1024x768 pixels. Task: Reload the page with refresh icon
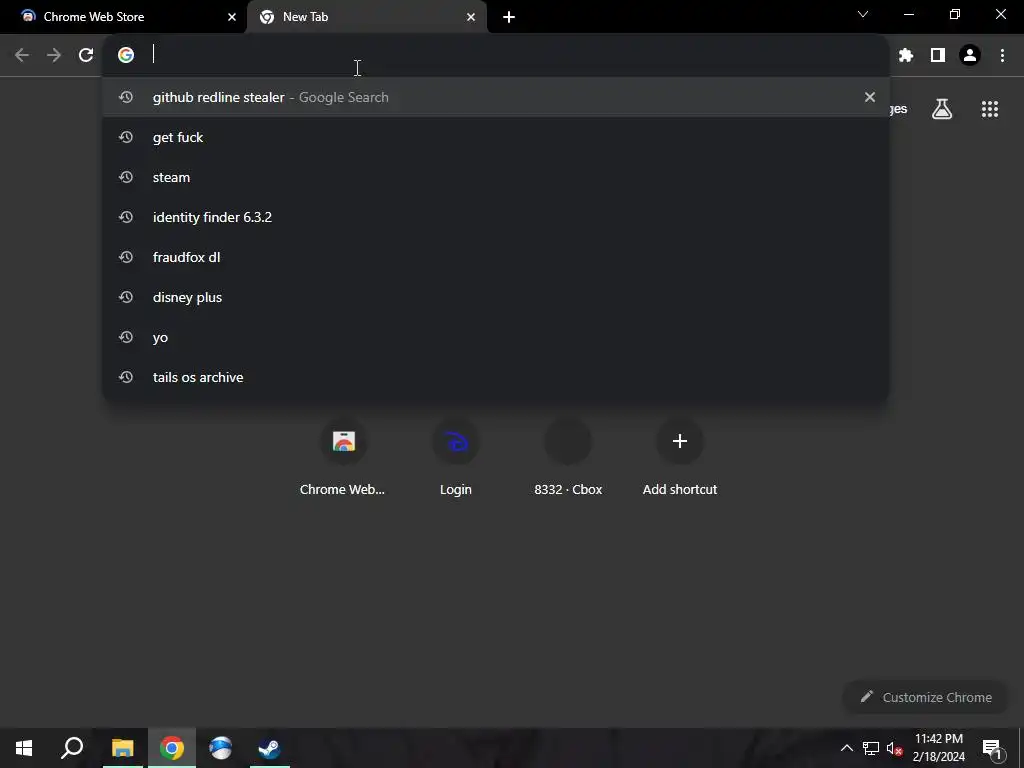[86, 56]
